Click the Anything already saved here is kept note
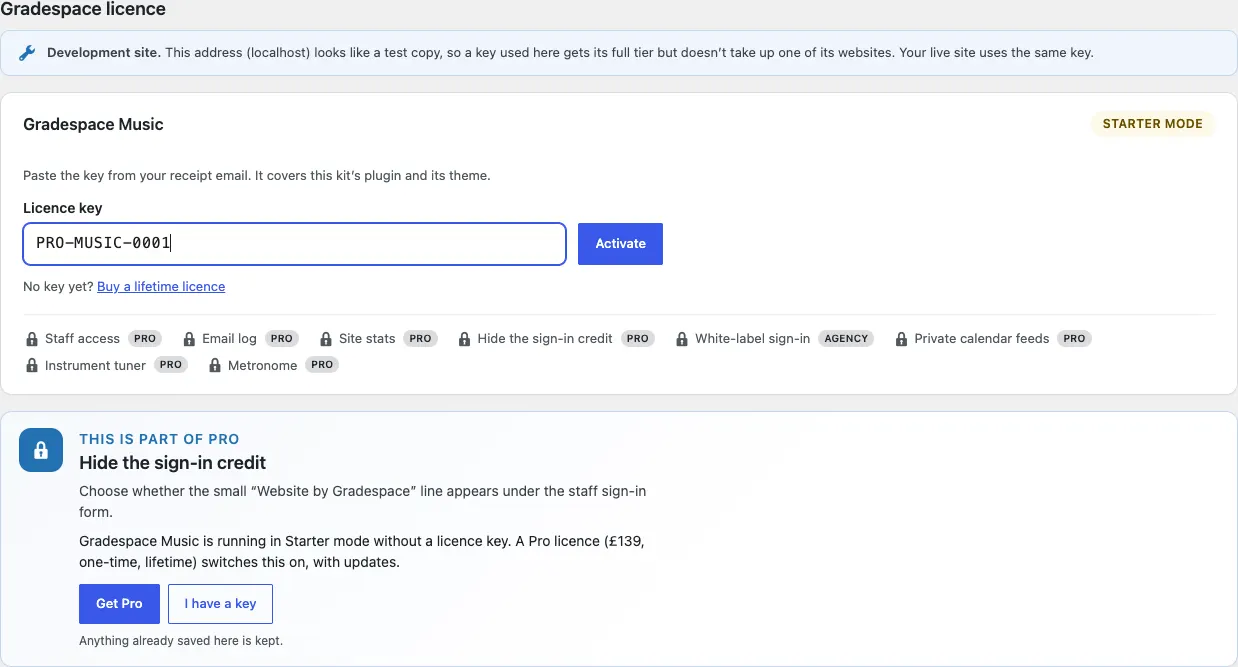 pyautogui.click(x=181, y=641)
